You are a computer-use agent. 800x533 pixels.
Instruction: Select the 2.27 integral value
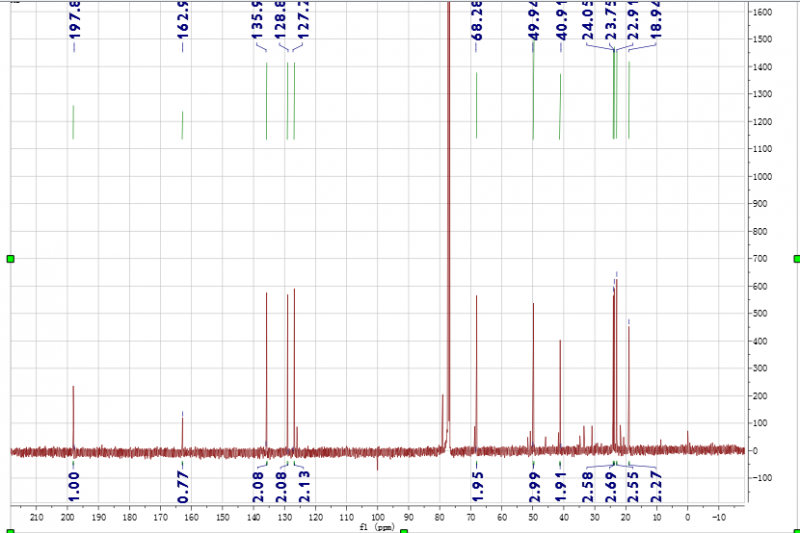tap(656, 487)
